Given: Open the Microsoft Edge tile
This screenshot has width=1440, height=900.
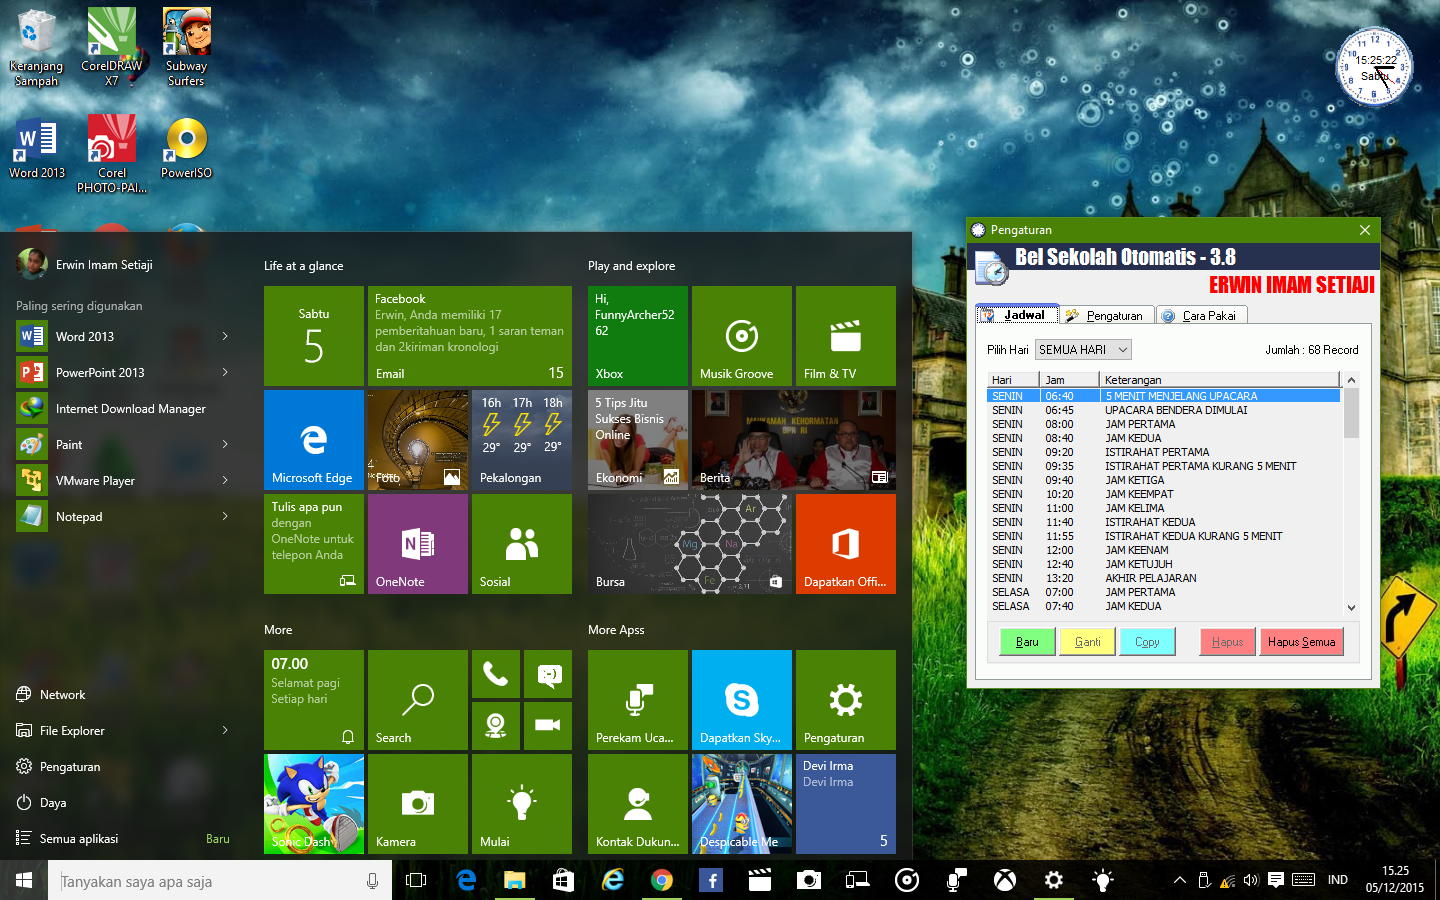Looking at the screenshot, I should coord(313,440).
